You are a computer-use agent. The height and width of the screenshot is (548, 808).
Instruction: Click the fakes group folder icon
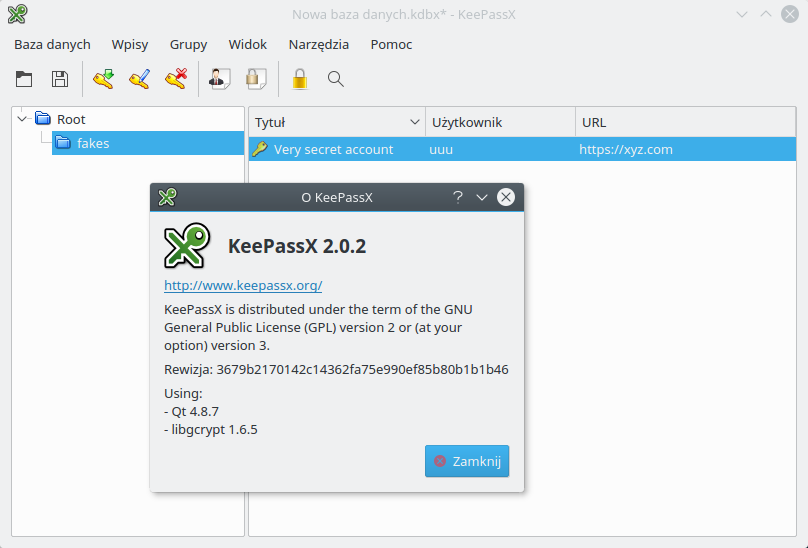pyautogui.click(x=63, y=143)
